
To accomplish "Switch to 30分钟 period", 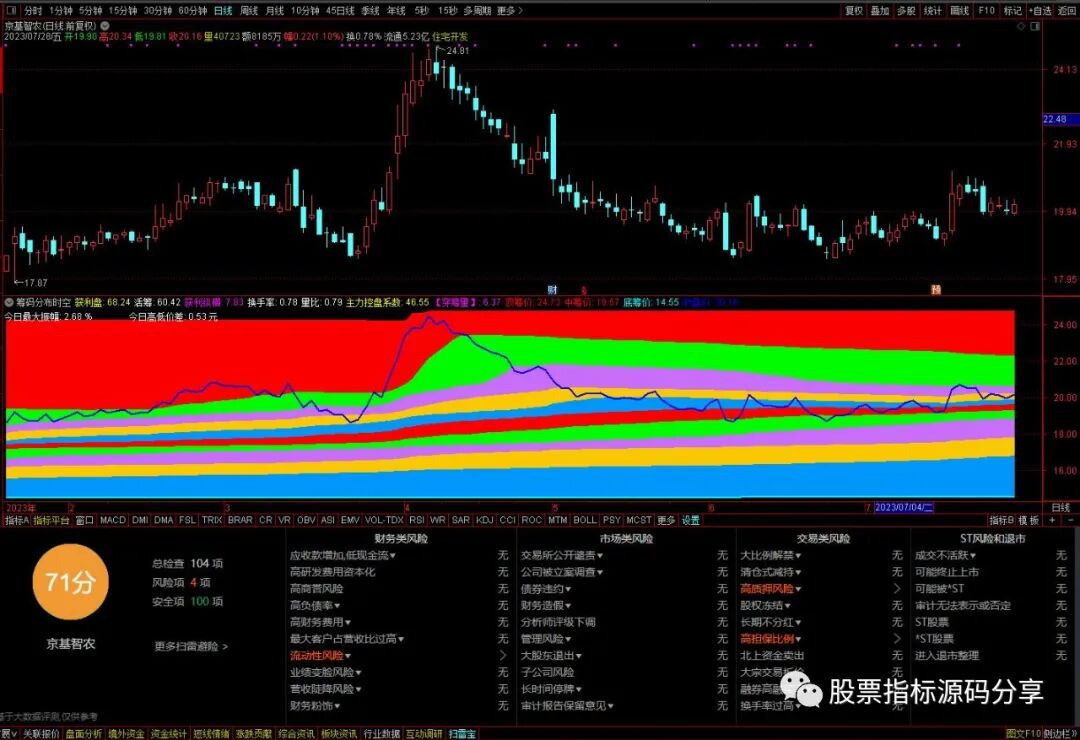I will [157, 10].
